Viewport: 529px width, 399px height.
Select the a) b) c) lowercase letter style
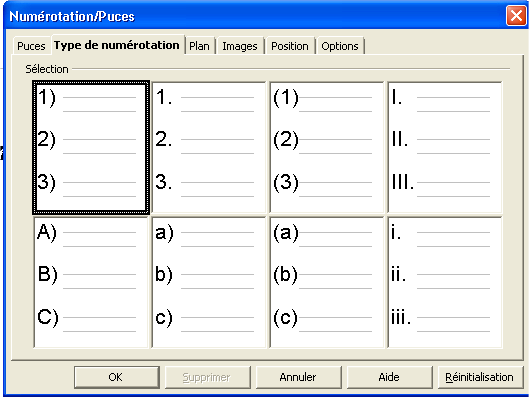pyautogui.click(x=209, y=282)
